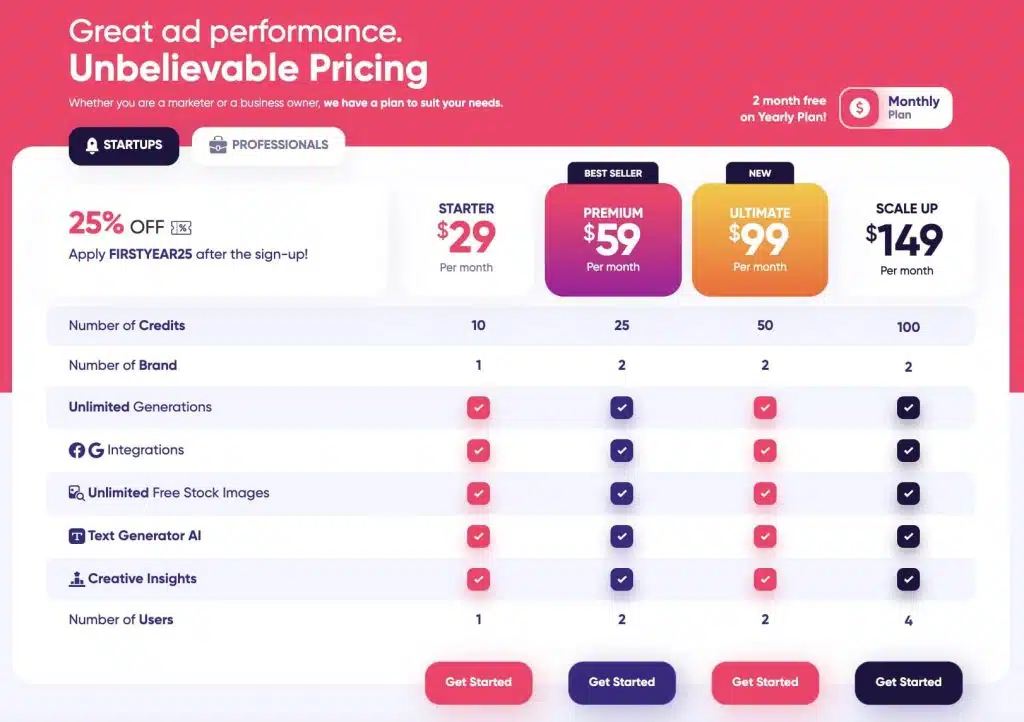This screenshot has height=722, width=1024.
Task: Click the Creative Insights chart icon
Action: (77, 578)
